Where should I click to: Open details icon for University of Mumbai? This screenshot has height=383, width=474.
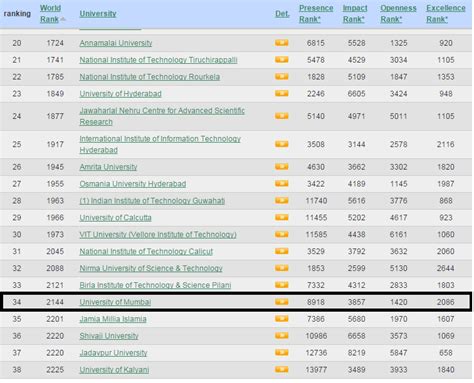tap(282, 302)
